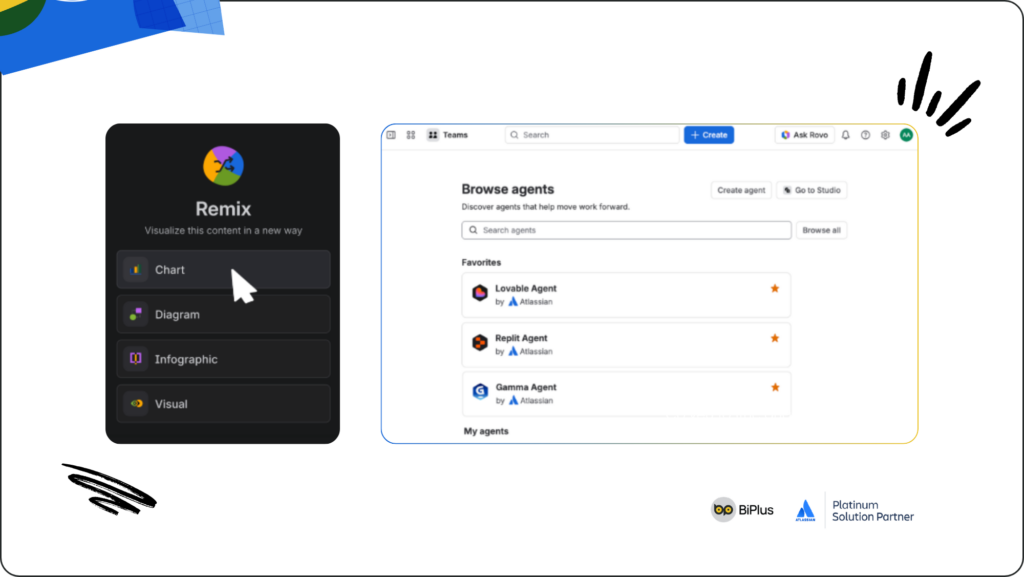Choose Diagram from the Remix menu
The image size is (1024, 577).
tap(223, 314)
